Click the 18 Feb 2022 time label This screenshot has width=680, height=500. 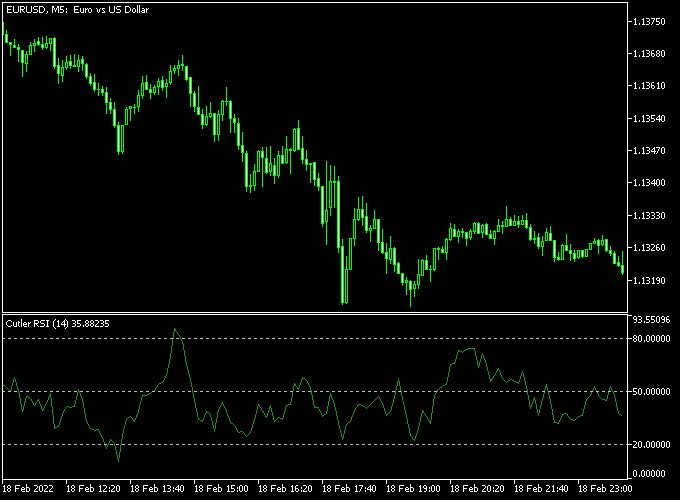point(28,489)
